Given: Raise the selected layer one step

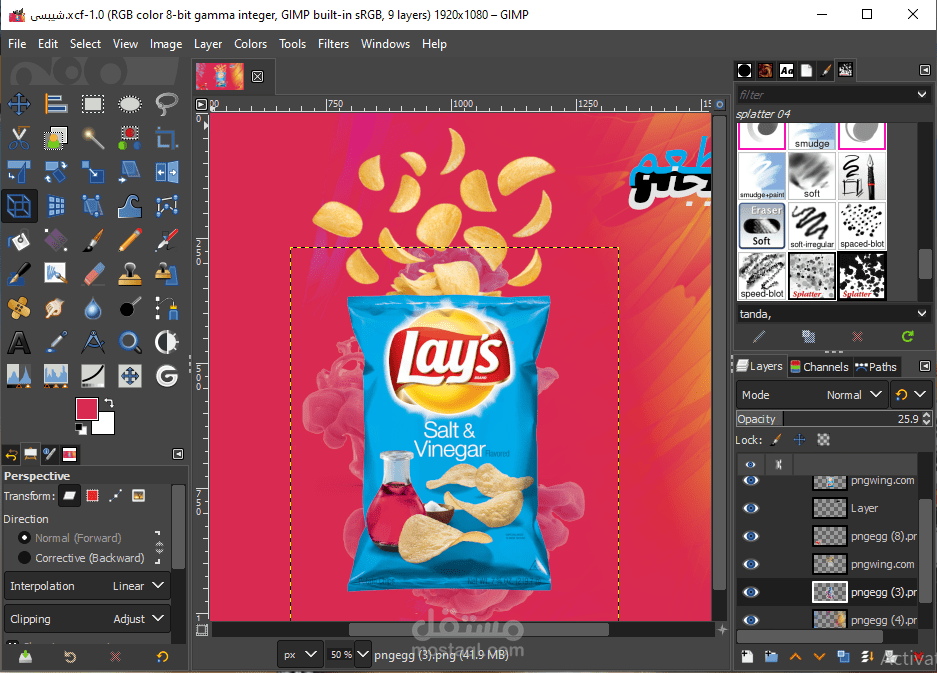Looking at the screenshot, I should (x=795, y=657).
